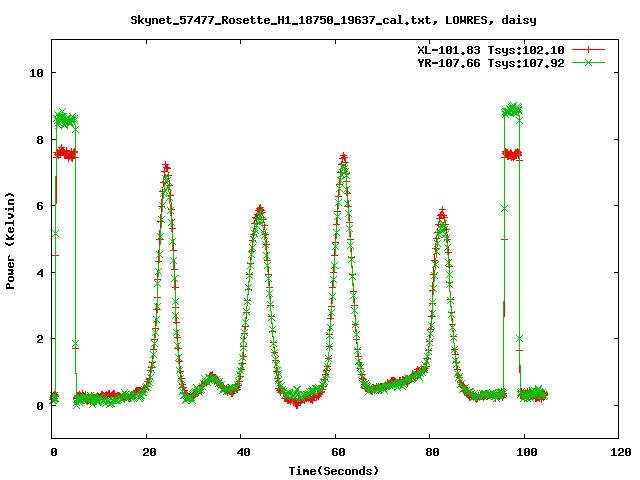The width and height of the screenshot is (640, 480).
Task: Click the Time(Seconds) x-axis label
Action: tap(333, 471)
